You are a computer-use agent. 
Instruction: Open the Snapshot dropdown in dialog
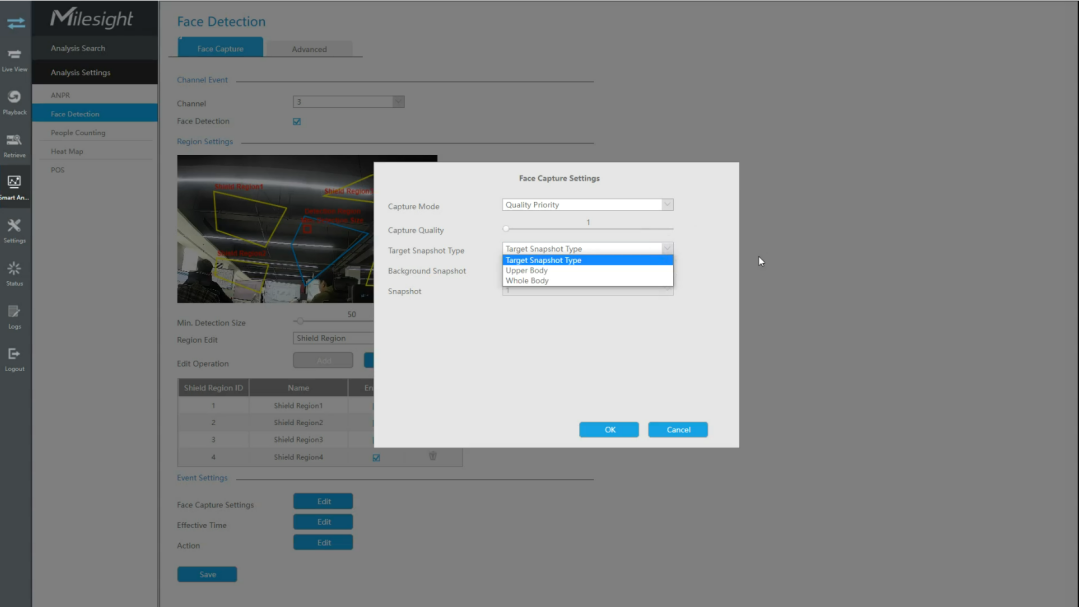(x=588, y=291)
